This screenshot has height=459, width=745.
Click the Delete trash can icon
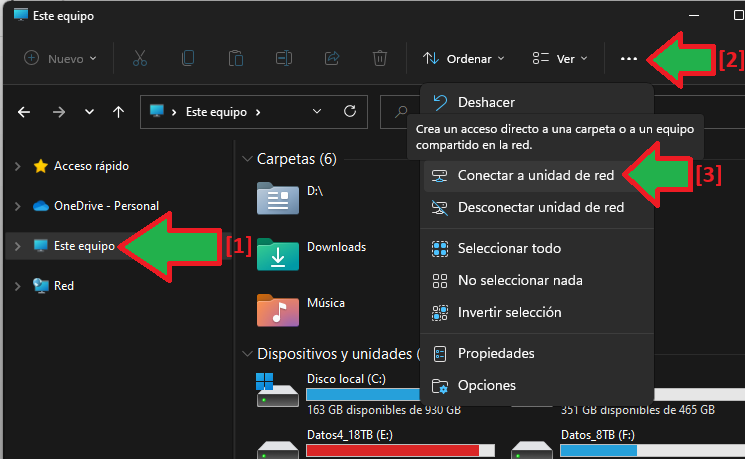click(x=380, y=58)
